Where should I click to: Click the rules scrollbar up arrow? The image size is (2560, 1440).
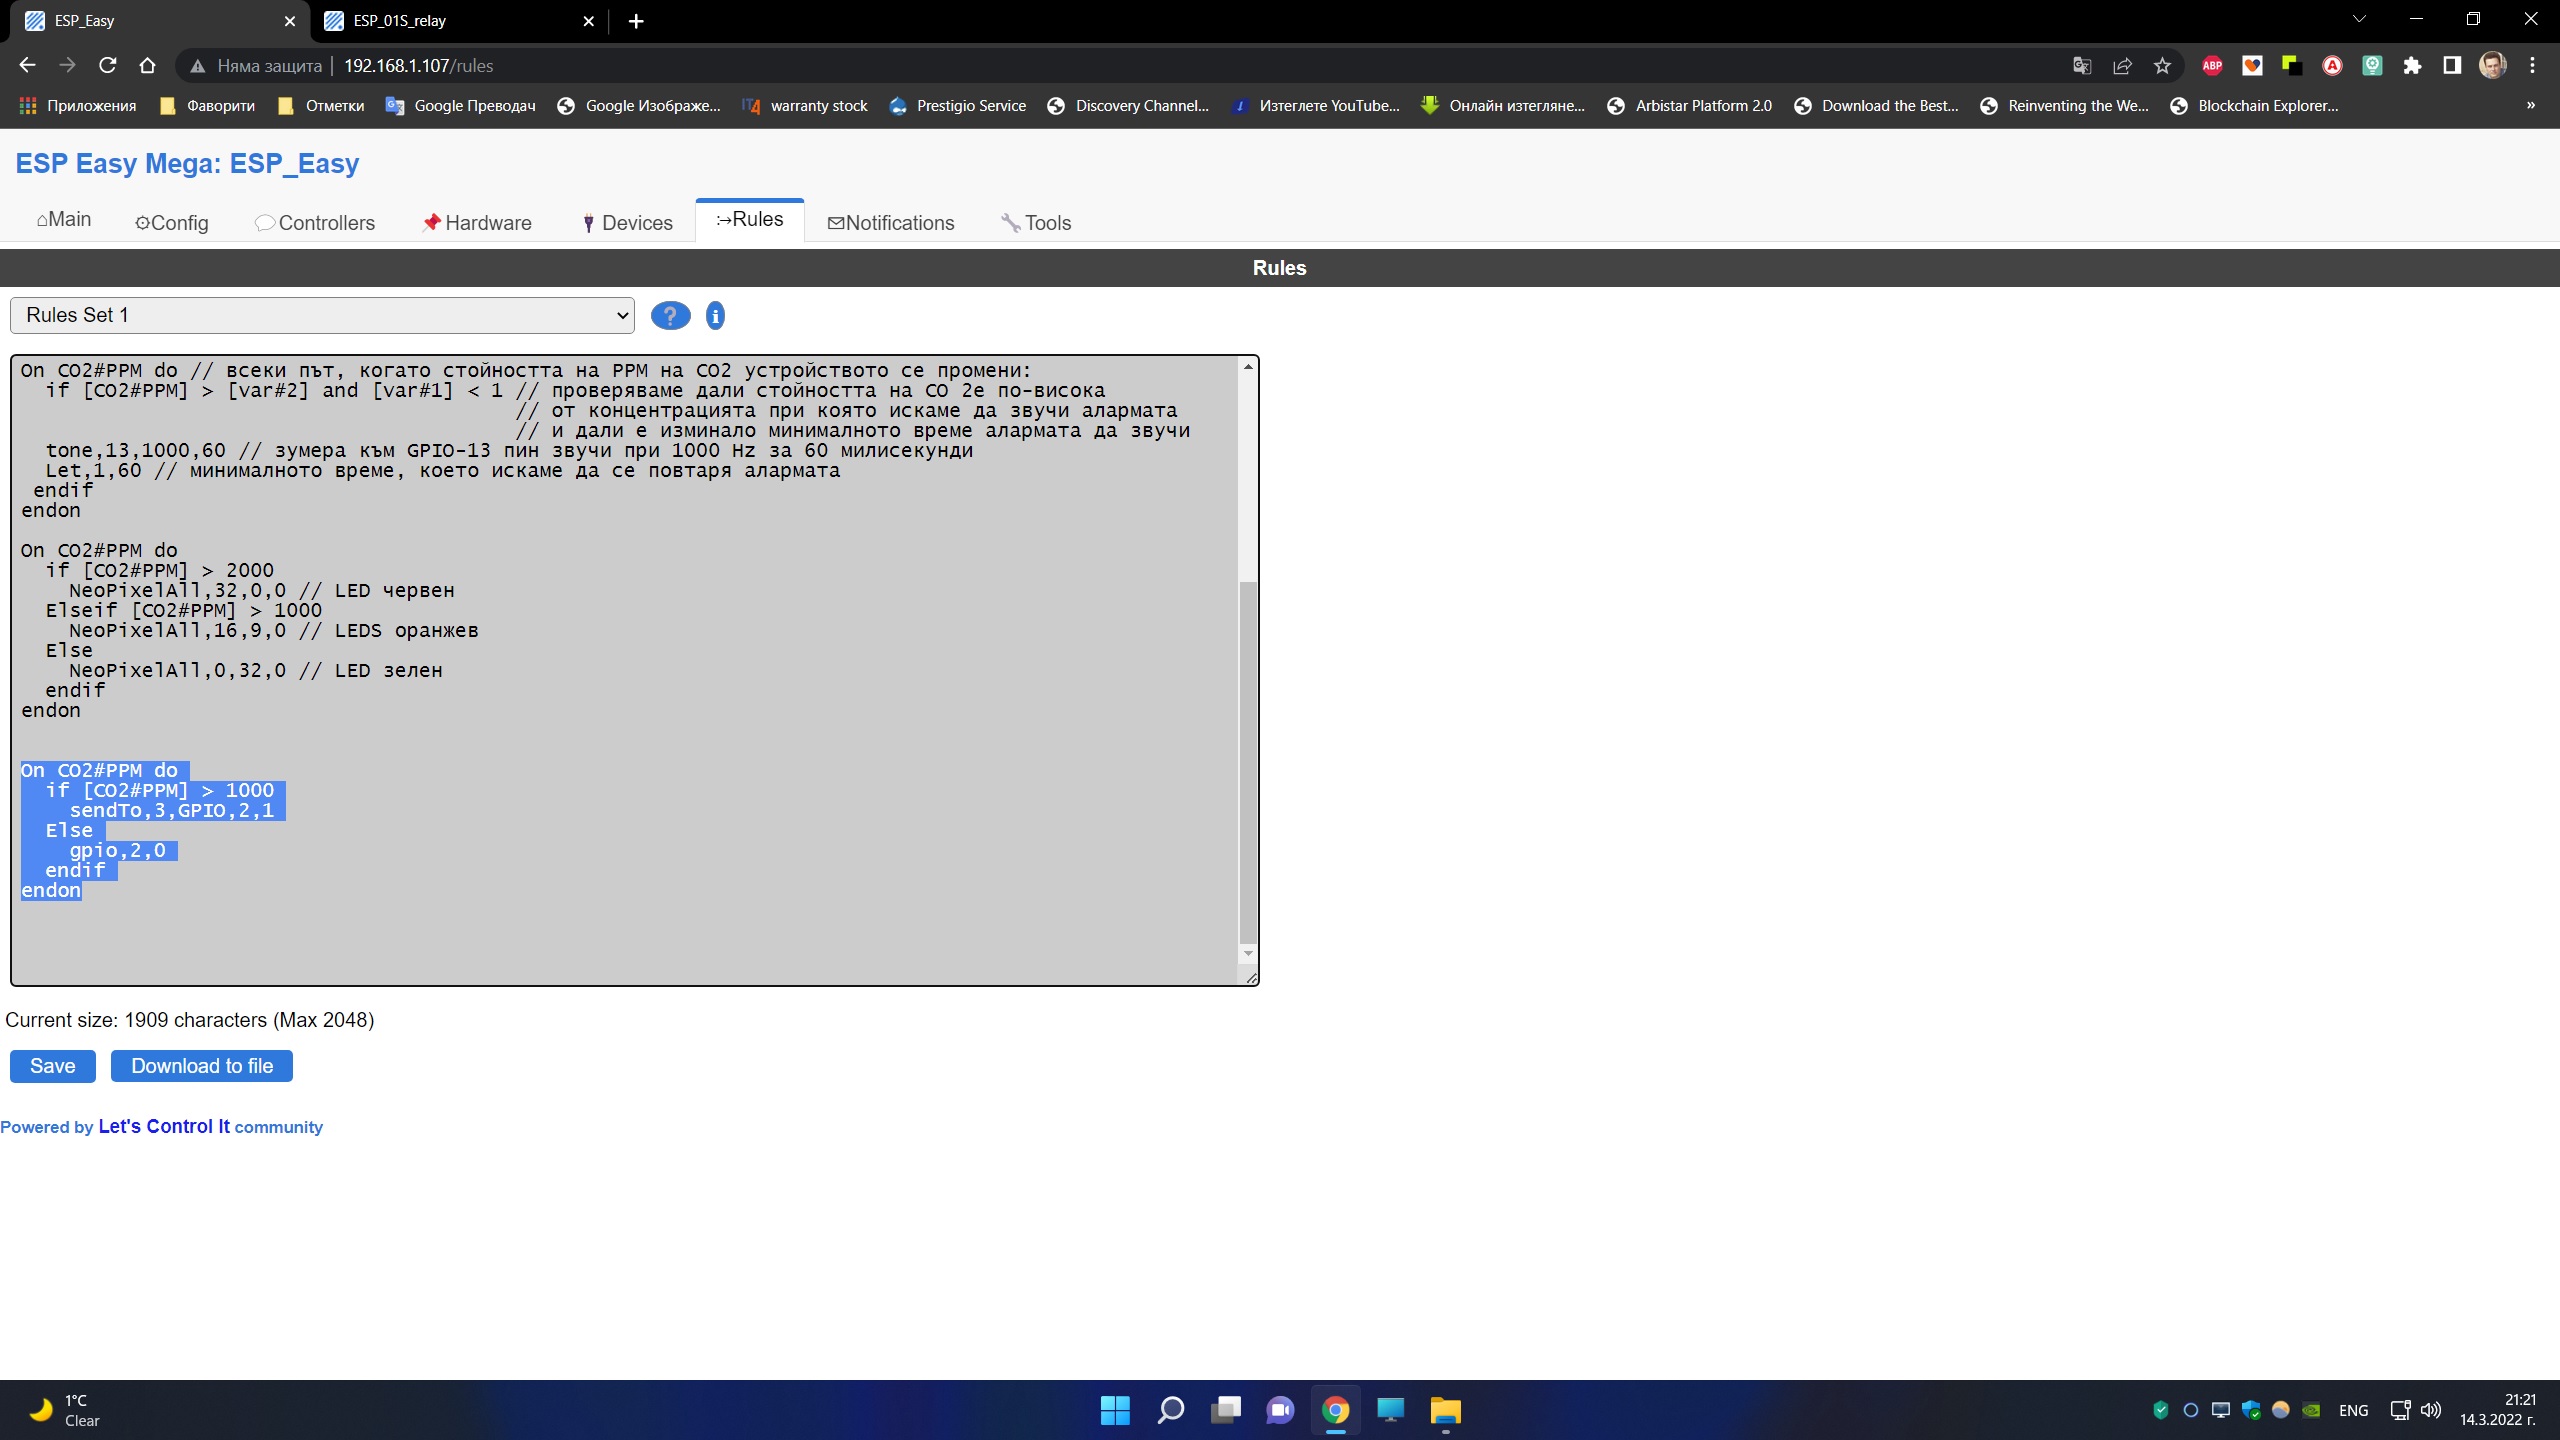point(1248,367)
